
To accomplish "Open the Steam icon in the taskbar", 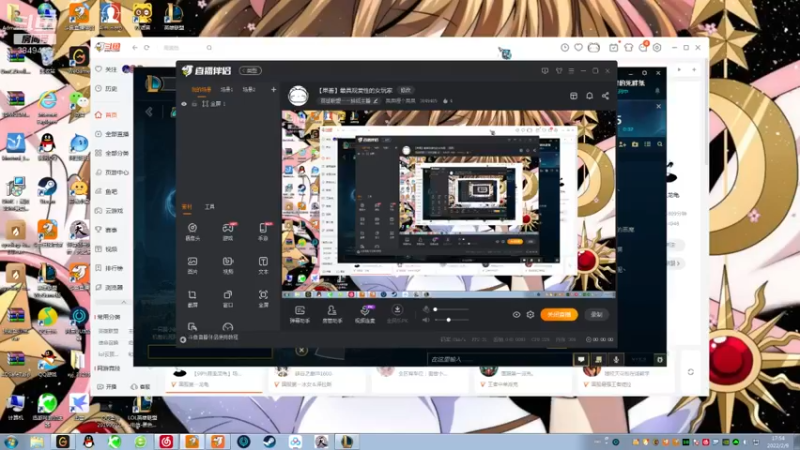I will tap(269, 441).
